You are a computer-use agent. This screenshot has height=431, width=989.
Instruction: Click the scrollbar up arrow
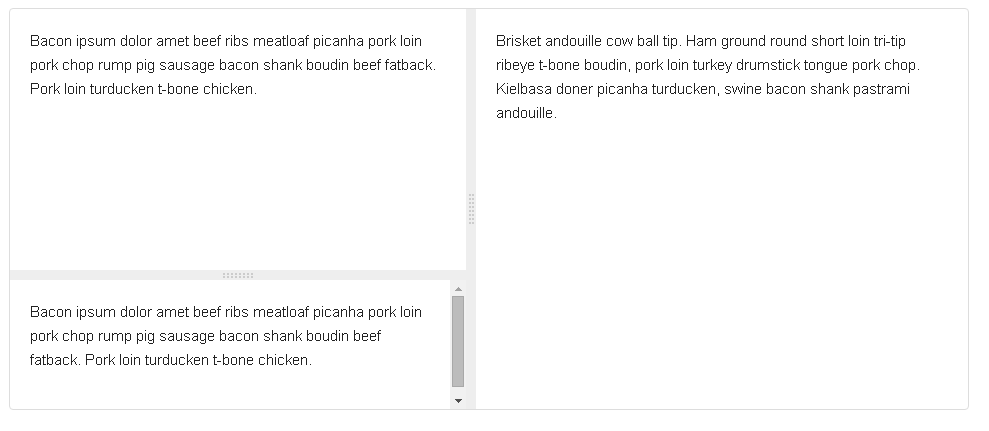tap(459, 289)
